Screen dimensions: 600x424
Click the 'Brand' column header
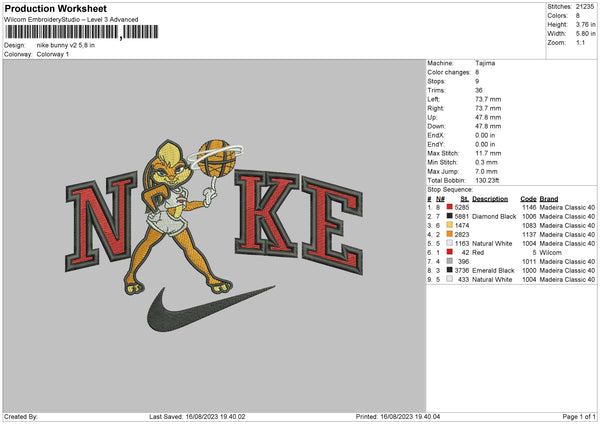click(549, 199)
